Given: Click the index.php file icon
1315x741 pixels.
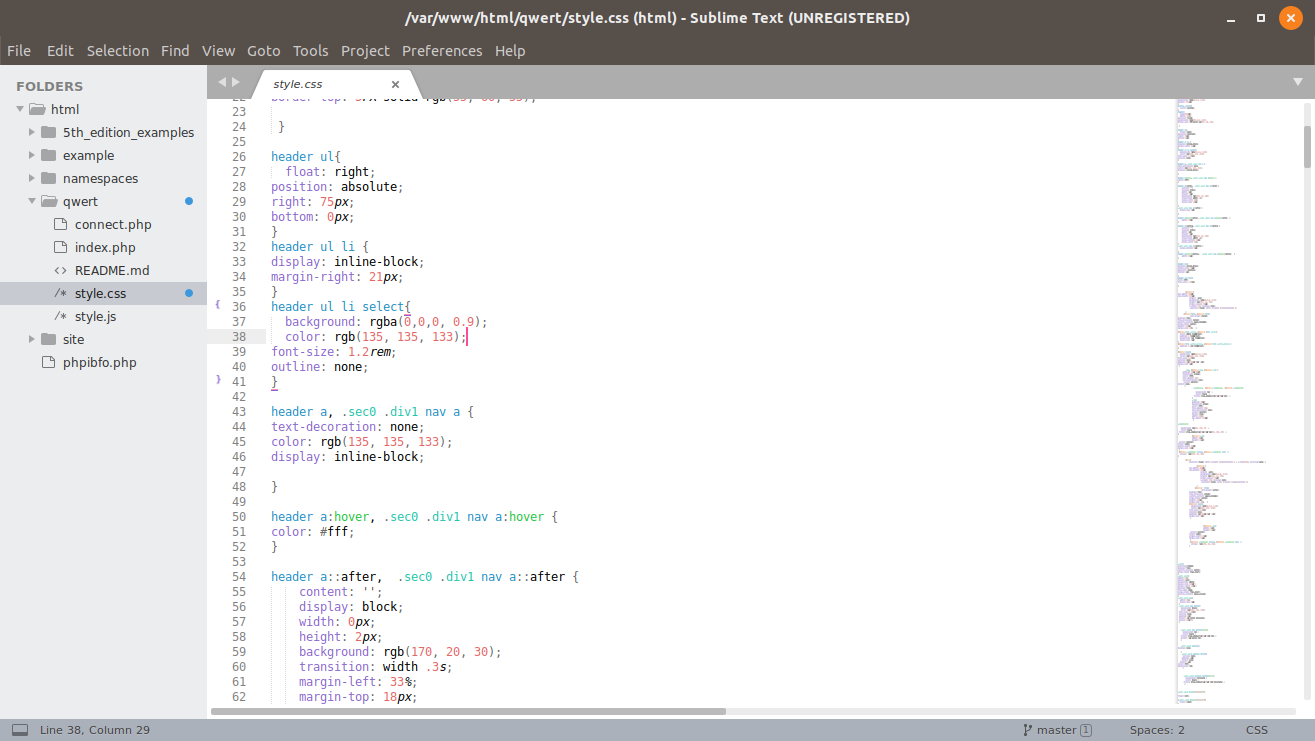Looking at the screenshot, I should (59, 247).
